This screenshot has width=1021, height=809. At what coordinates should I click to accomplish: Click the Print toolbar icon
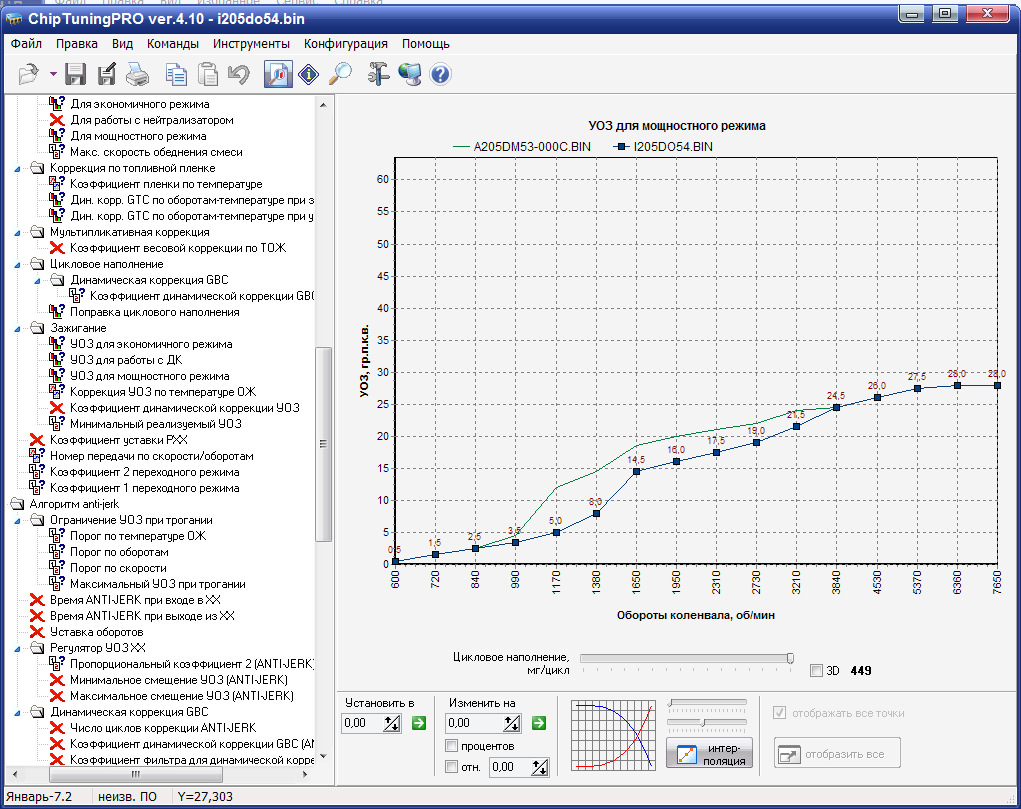pyautogui.click(x=138, y=74)
